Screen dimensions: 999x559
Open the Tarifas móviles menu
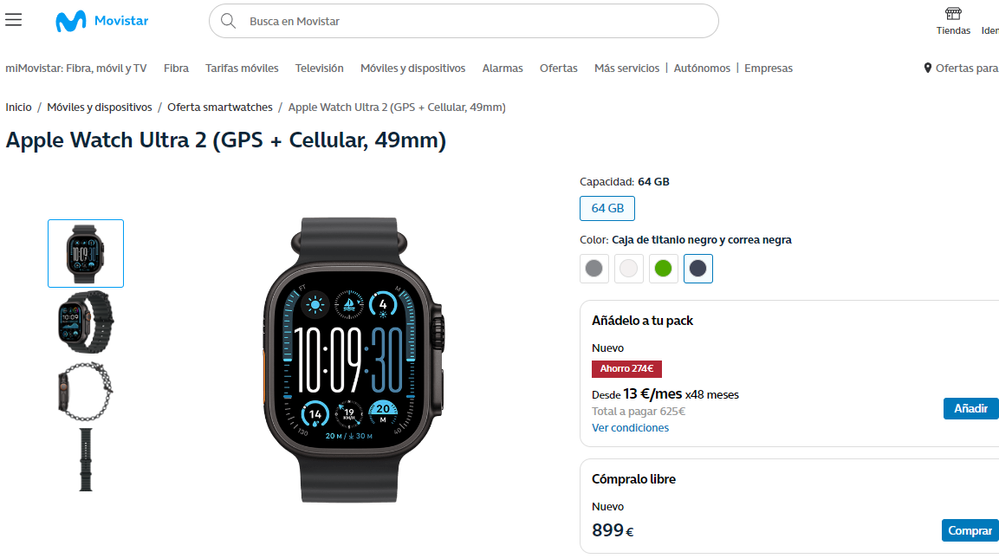pyautogui.click(x=241, y=68)
